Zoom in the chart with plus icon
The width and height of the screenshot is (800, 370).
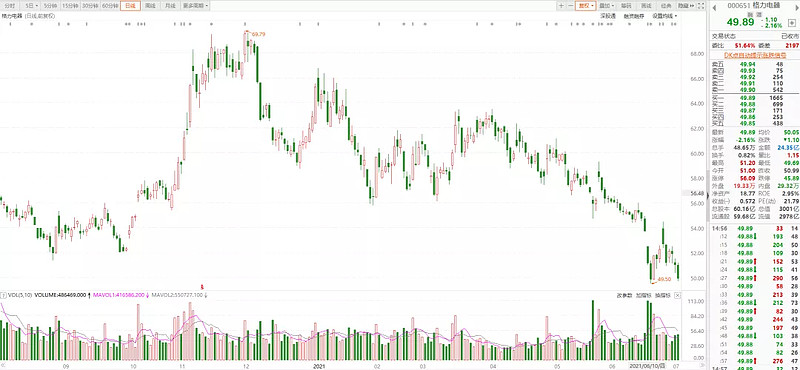pyautogui.click(x=561, y=6)
